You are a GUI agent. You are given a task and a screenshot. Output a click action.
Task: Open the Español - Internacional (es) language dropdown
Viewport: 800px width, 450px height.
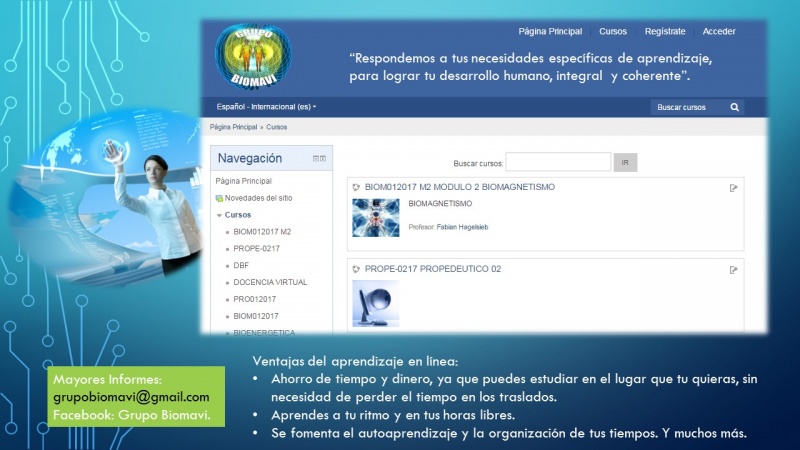266,107
